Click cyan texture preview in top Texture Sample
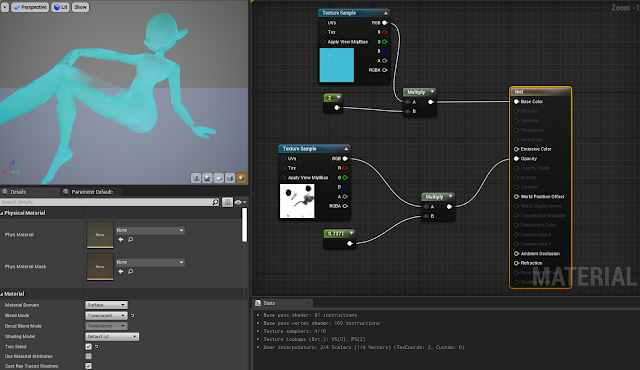Viewport: 640px width, 370px height. 337,65
